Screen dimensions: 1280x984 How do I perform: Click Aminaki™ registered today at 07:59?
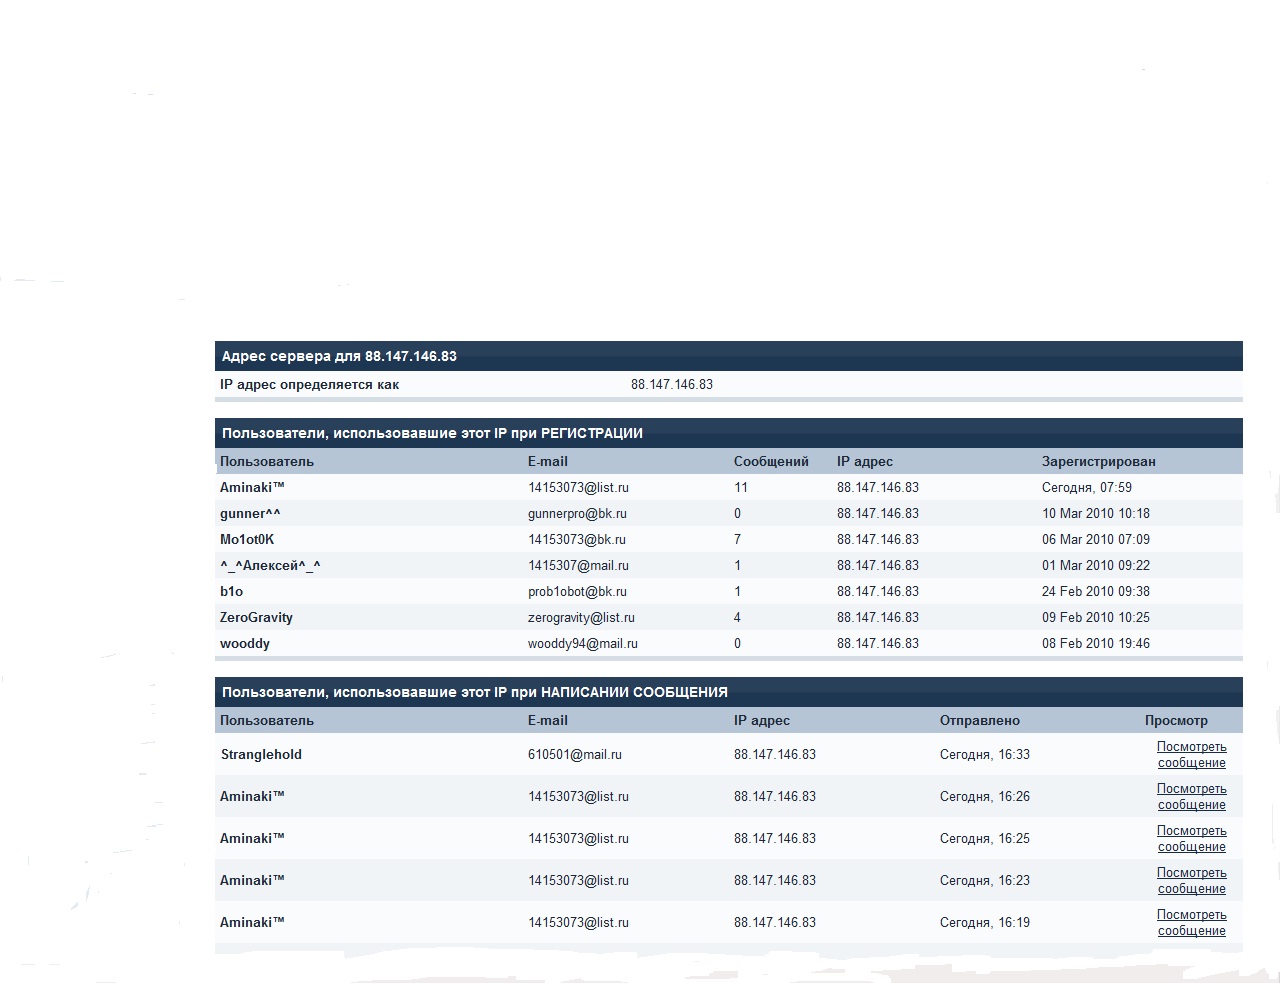click(252, 488)
